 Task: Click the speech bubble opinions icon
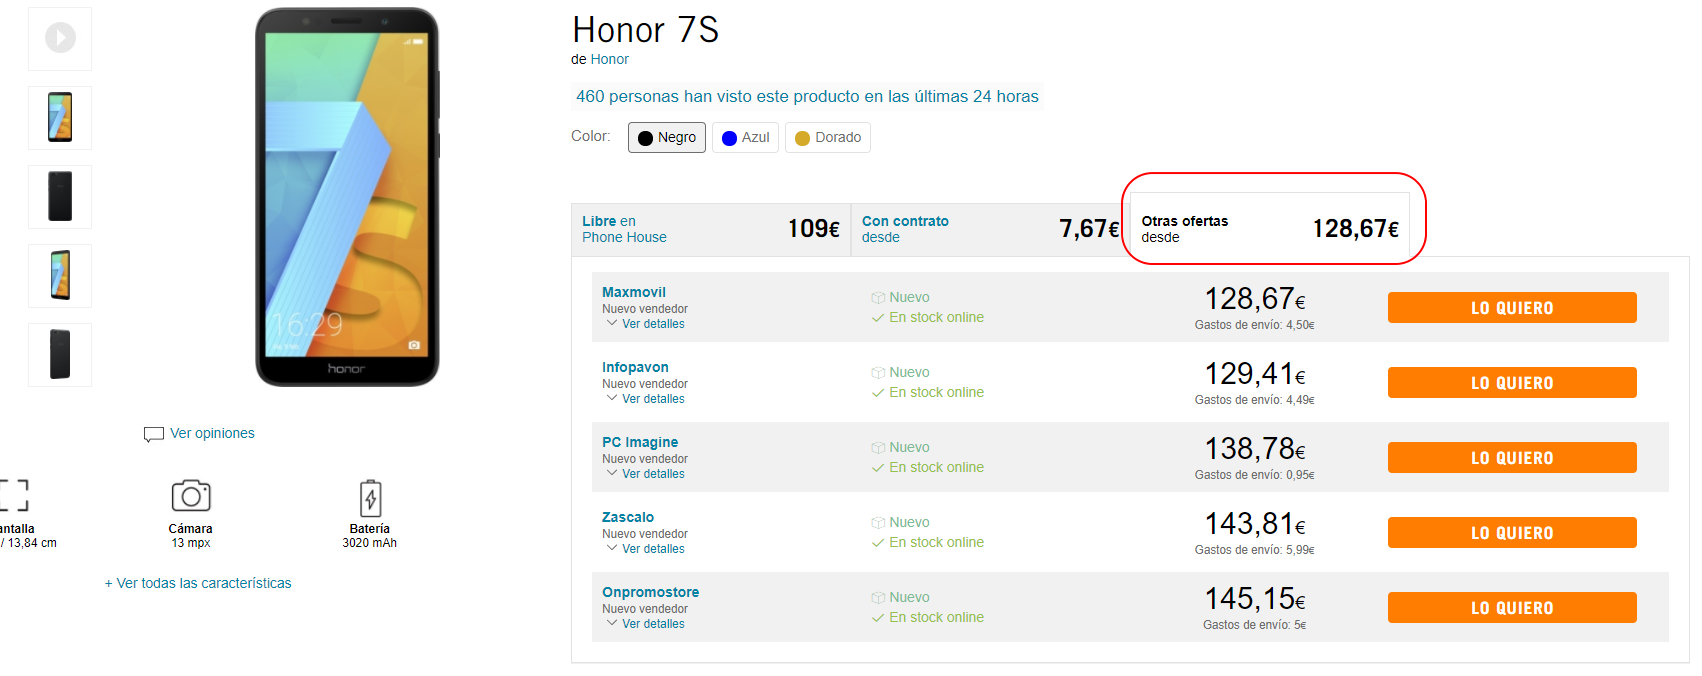point(153,434)
